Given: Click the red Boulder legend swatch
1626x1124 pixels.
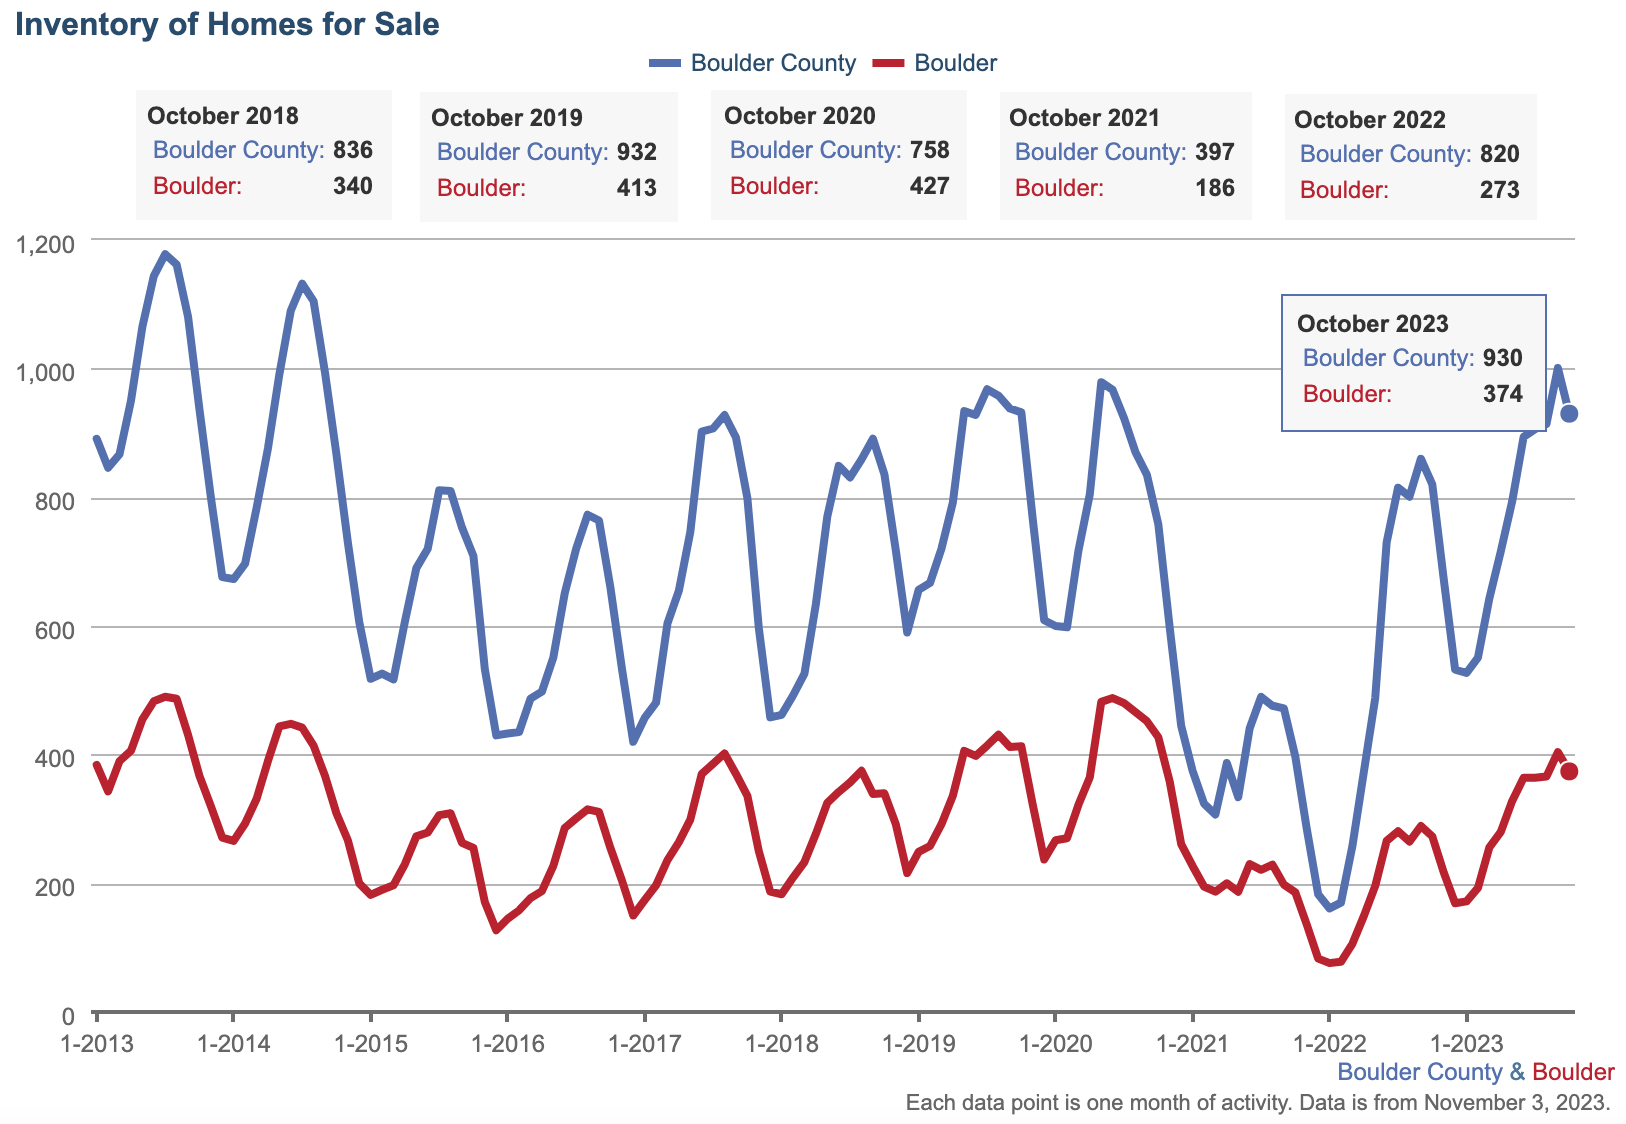Looking at the screenshot, I should [889, 63].
